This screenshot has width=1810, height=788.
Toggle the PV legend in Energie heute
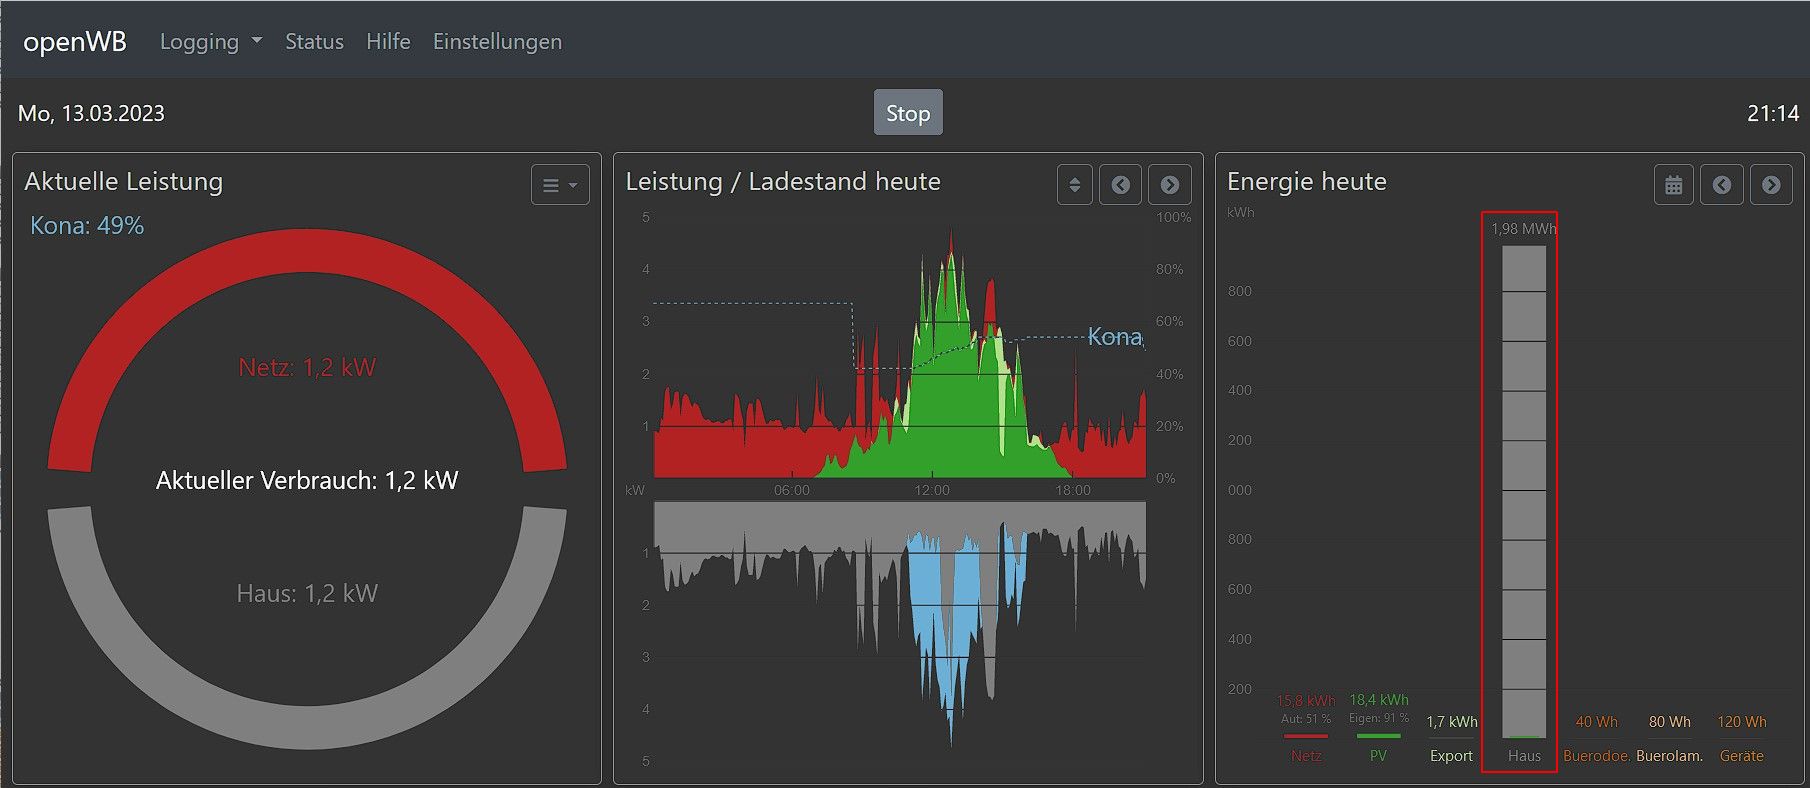[x=1378, y=756]
